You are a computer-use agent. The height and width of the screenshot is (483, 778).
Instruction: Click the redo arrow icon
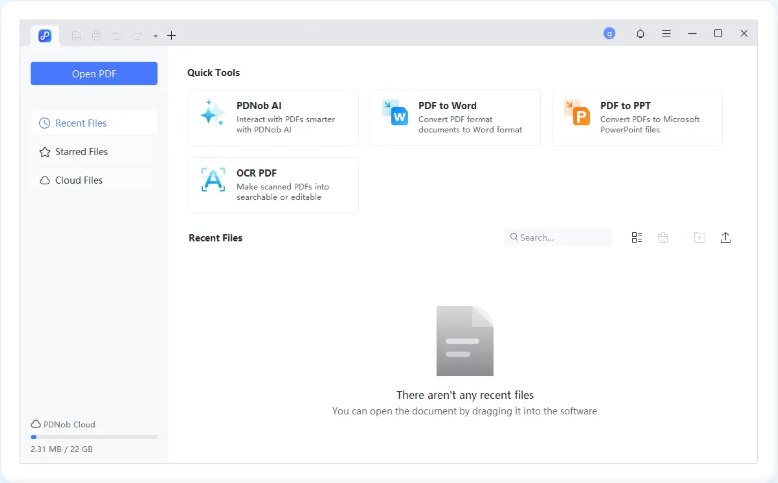point(137,36)
